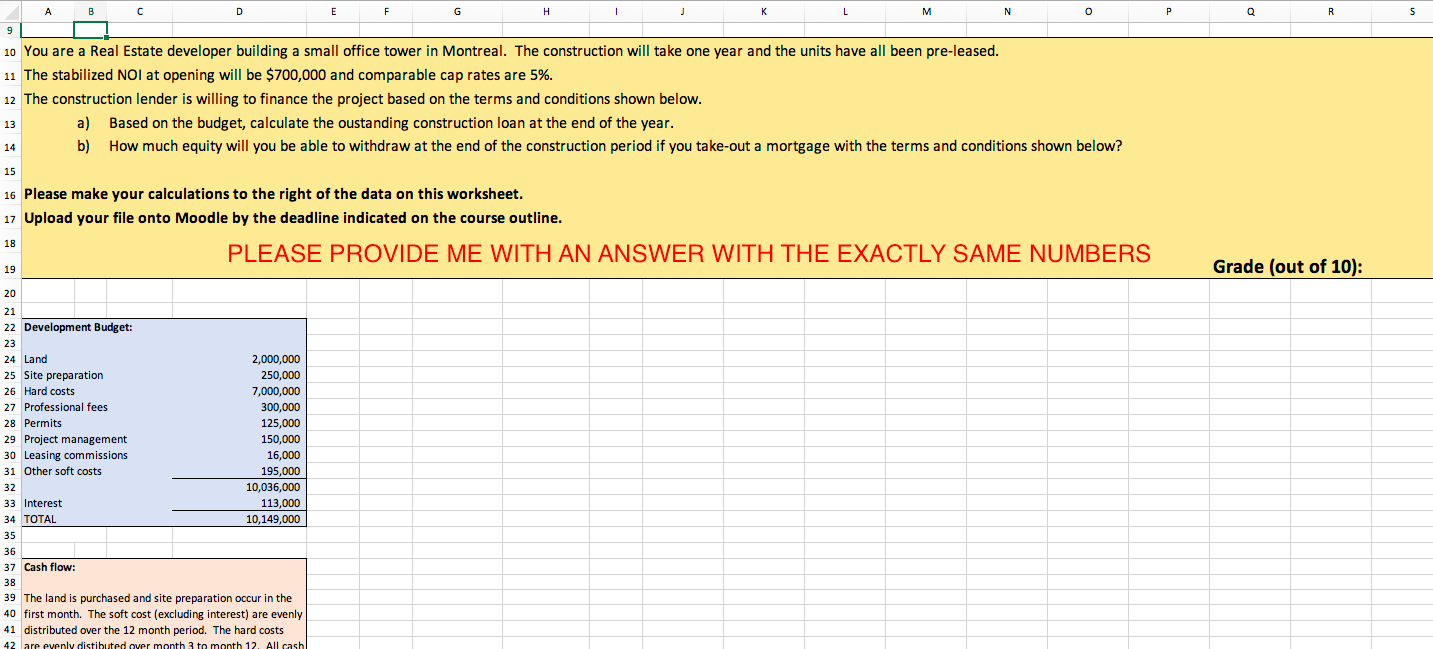Click the 'construction lender' text in row 12
The image size is (1433, 649).
coord(363,99)
